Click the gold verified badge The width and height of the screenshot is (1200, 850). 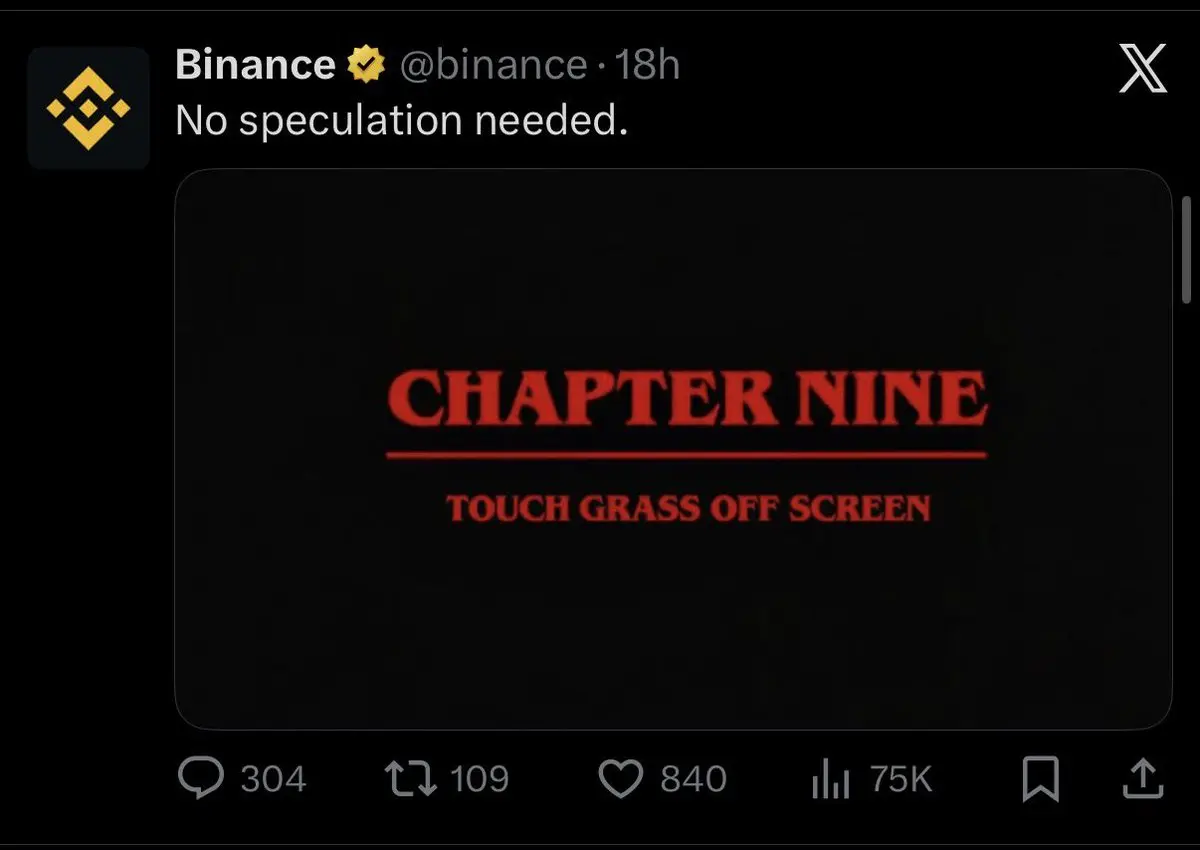366,66
